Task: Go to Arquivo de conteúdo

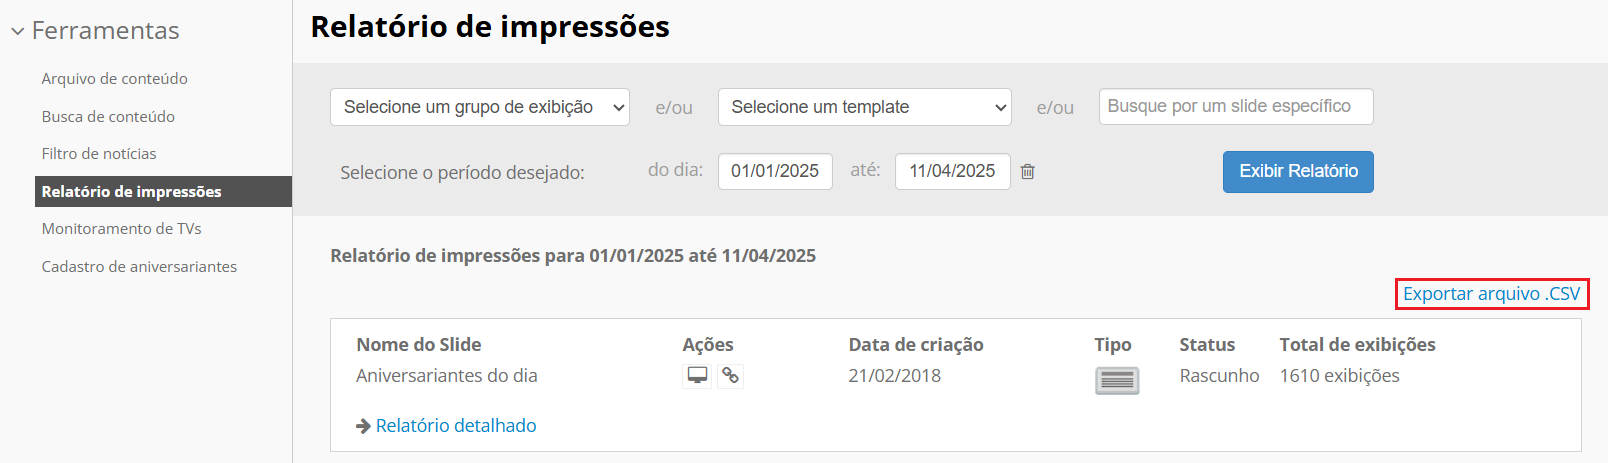Action: click(114, 79)
